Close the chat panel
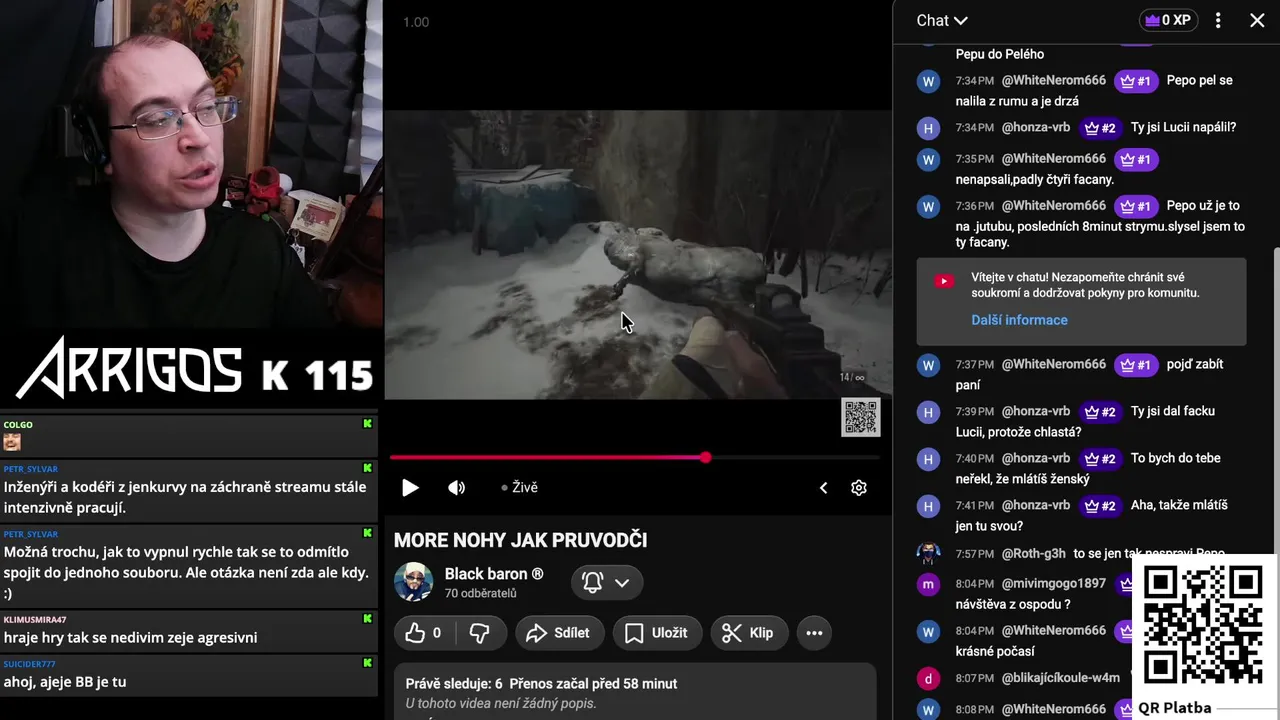1280x720 pixels. click(1257, 20)
